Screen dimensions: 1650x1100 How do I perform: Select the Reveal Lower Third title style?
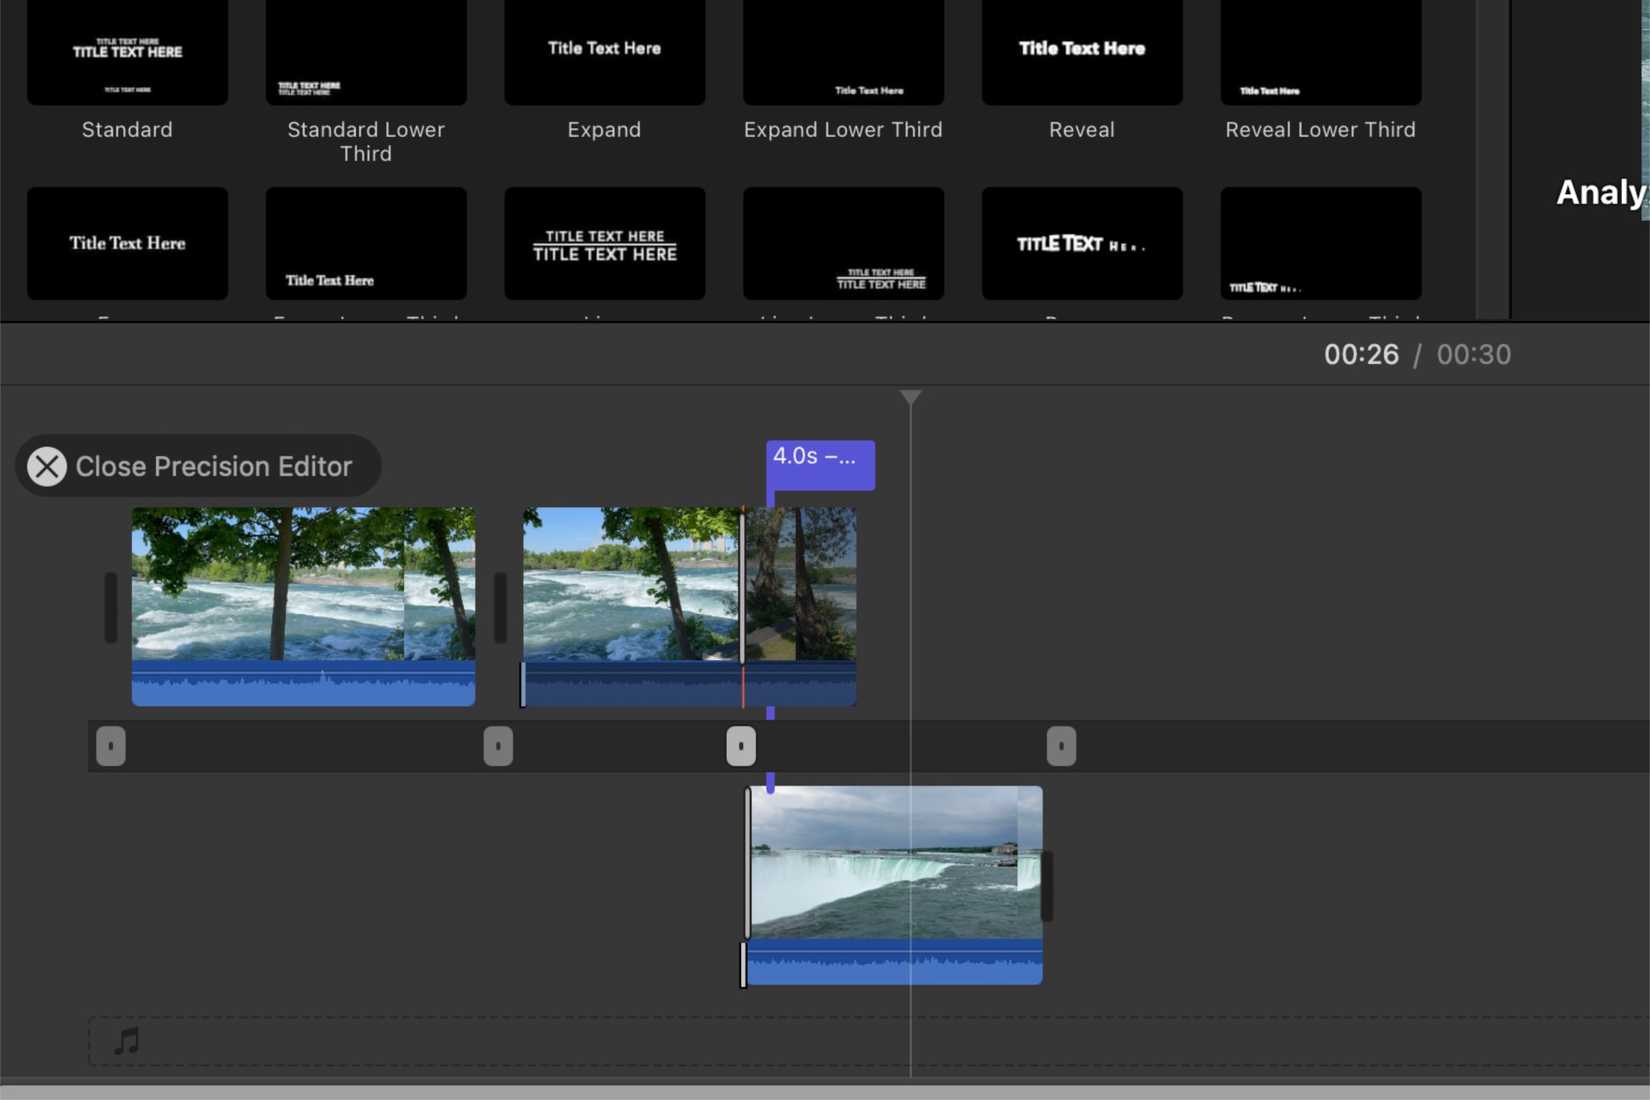(1319, 52)
